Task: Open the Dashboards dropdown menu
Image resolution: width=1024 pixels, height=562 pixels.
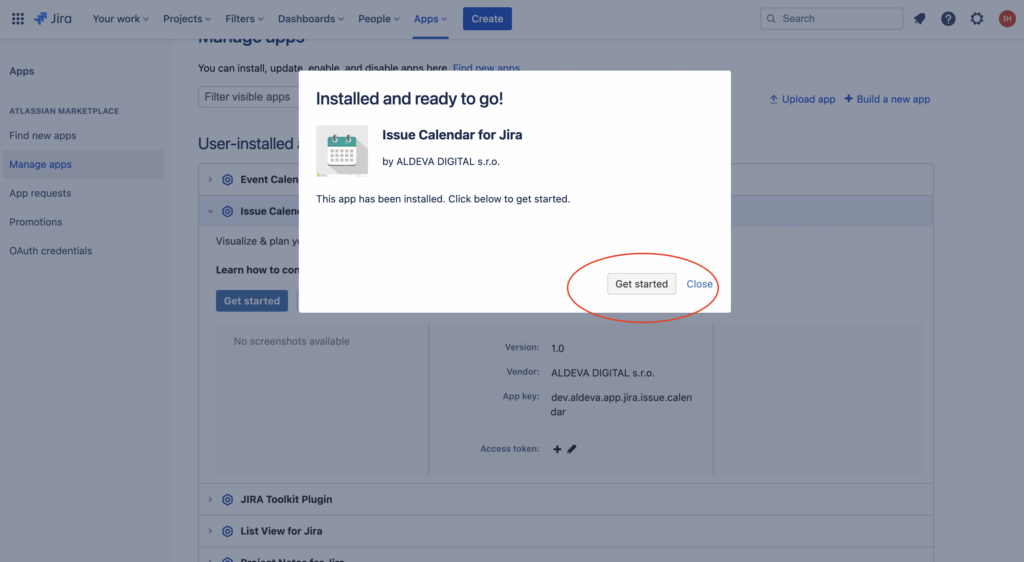Action: 310,19
